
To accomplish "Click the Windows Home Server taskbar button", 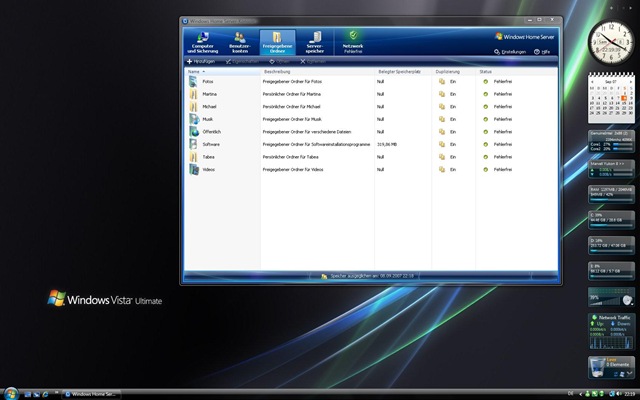I will pyautogui.click(x=91, y=394).
